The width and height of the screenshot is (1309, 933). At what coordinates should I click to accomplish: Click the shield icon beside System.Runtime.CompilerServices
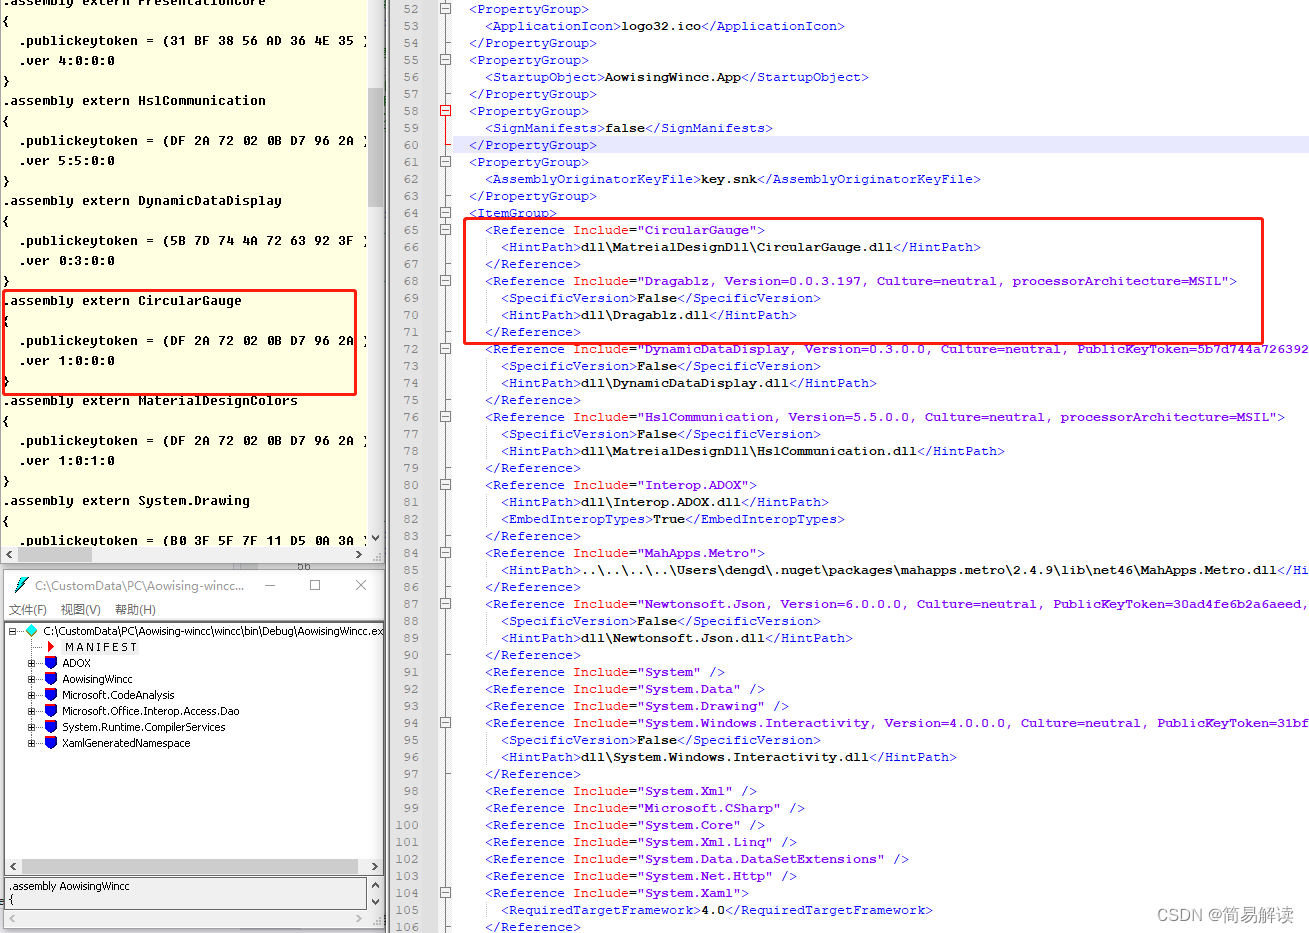coord(51,727)
